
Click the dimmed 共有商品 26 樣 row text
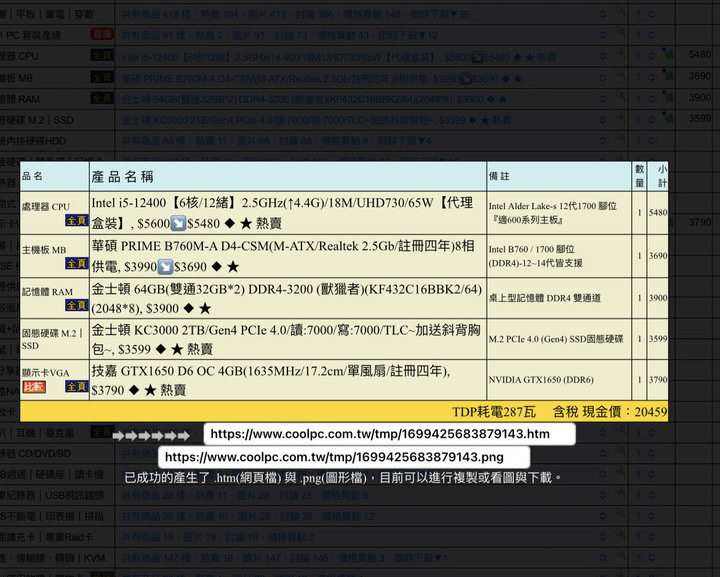click(248, 516)
